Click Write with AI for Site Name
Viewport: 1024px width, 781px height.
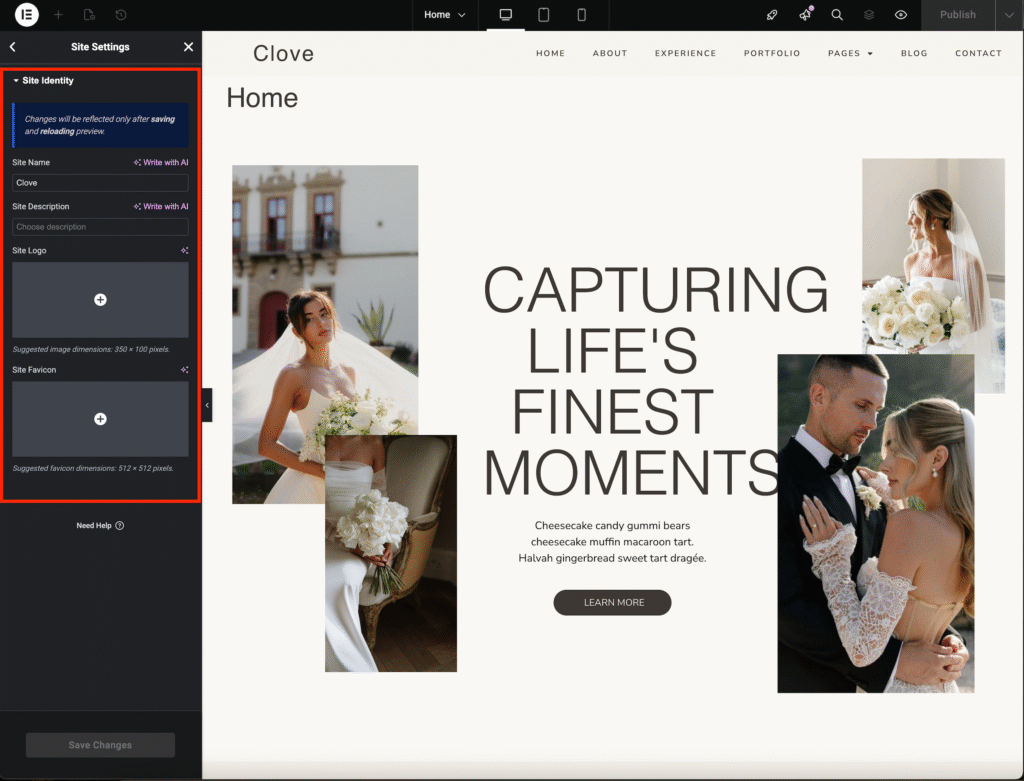tap(161, 162)
